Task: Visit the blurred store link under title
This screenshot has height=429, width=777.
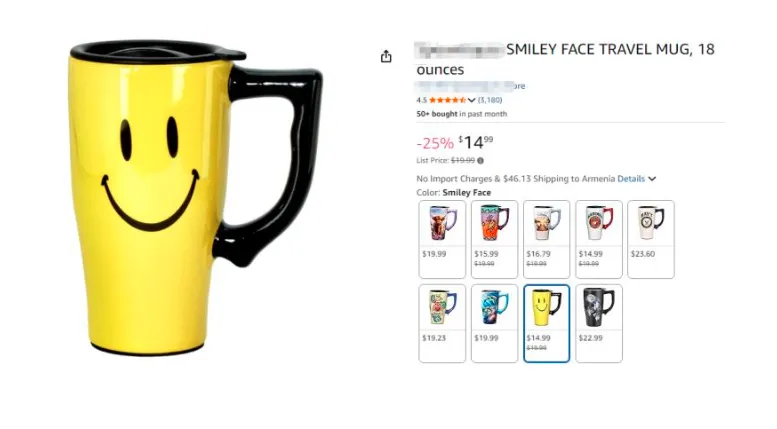Action: (x=470, y=86)
